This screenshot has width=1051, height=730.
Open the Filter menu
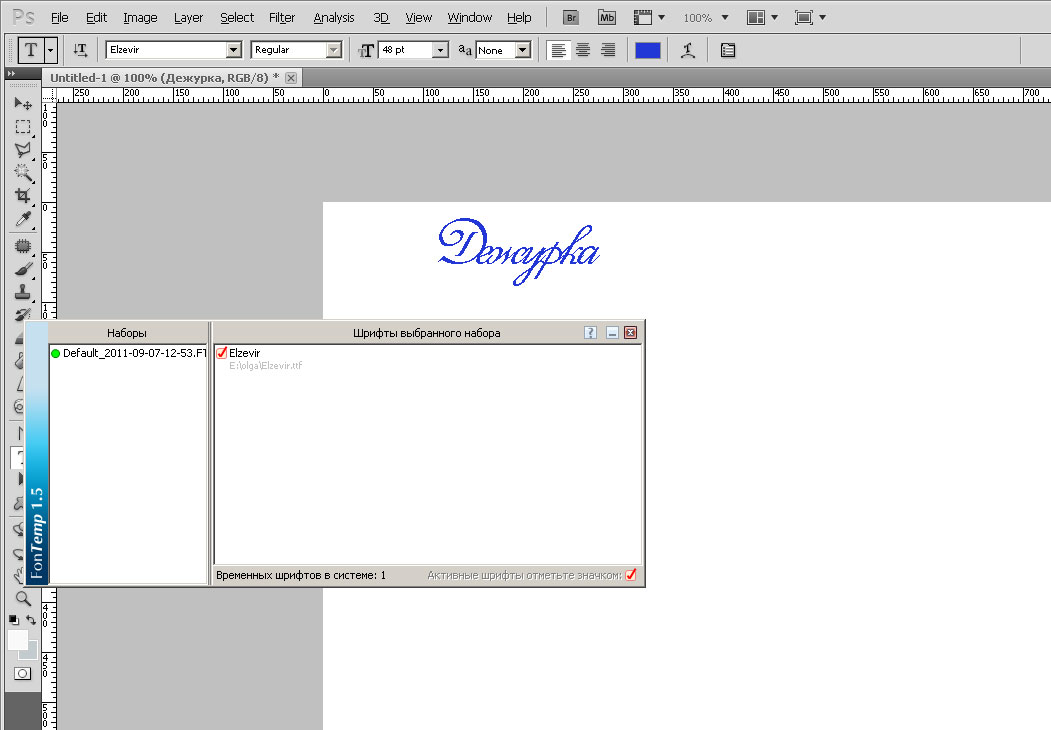click(x=282, y=17)
